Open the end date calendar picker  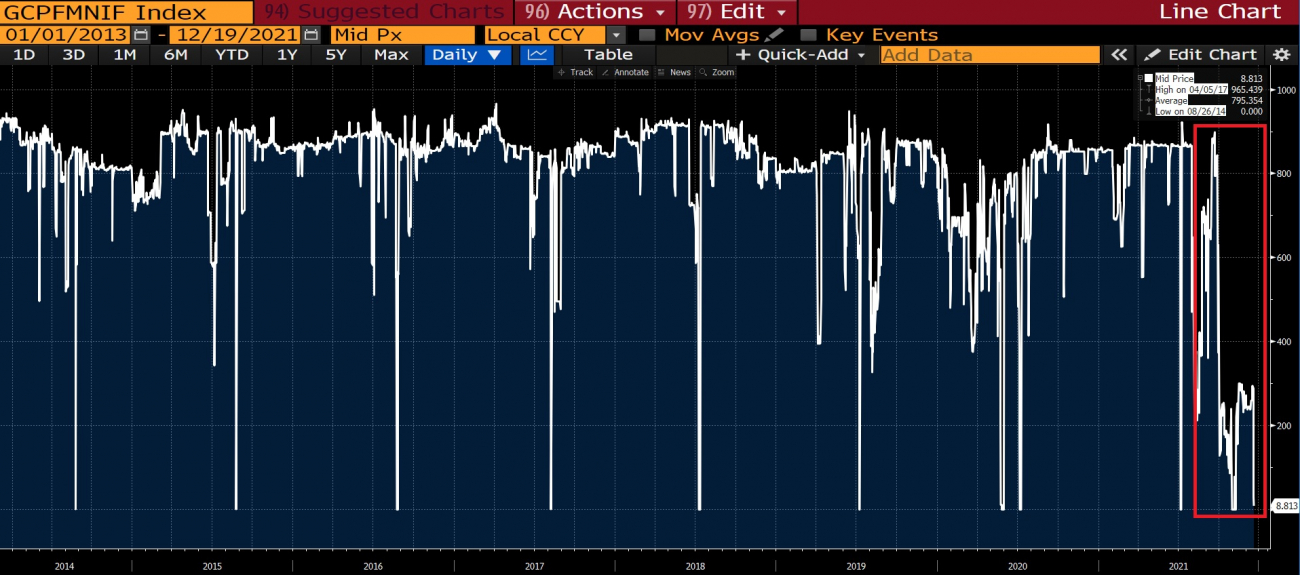(310, 34)
